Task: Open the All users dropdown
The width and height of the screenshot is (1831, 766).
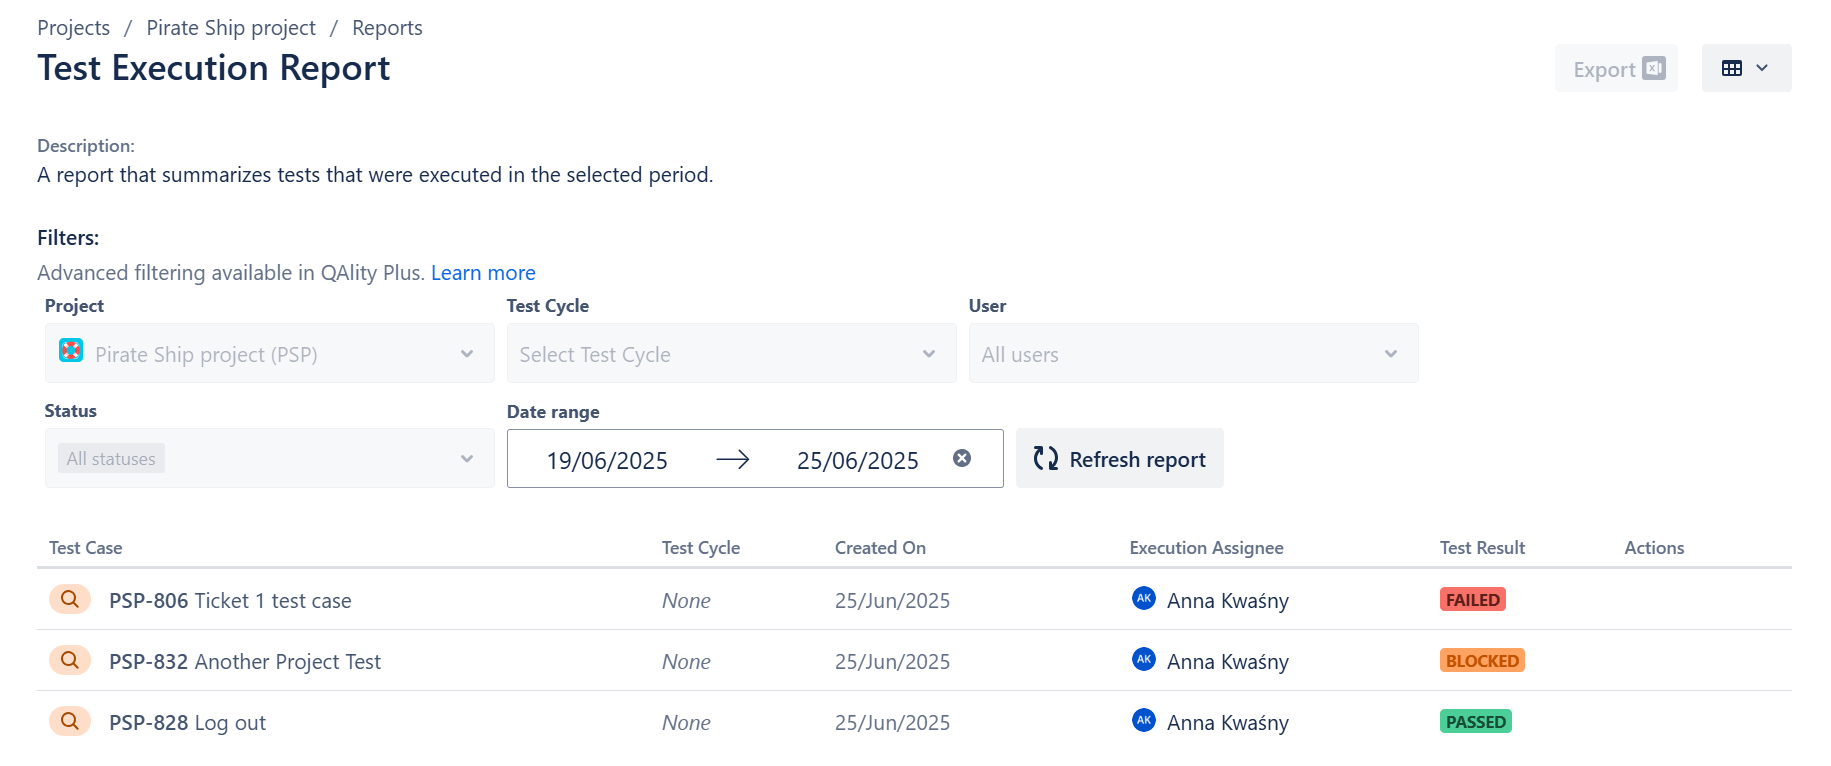Action: (x=1193, y=353)
